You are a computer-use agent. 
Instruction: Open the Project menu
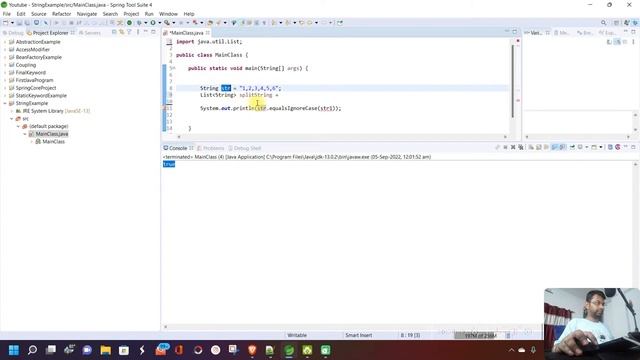131,14
